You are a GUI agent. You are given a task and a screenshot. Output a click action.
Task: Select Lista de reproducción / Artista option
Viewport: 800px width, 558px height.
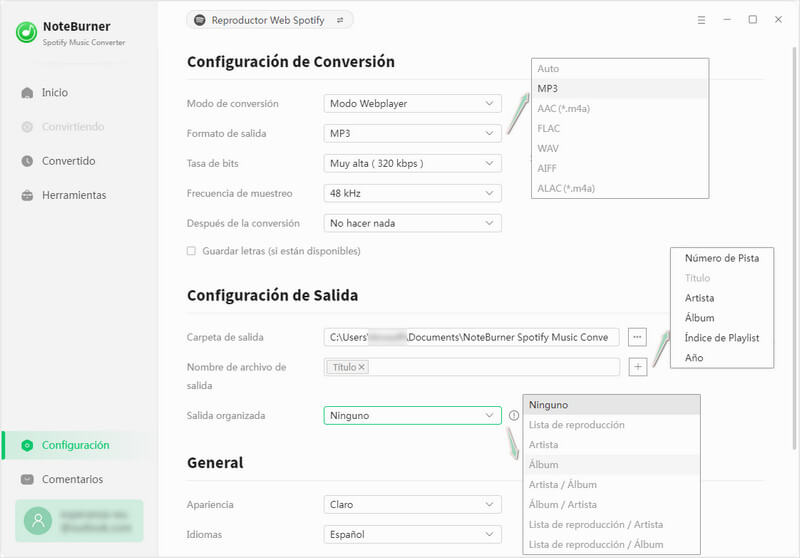pos(612,524)
